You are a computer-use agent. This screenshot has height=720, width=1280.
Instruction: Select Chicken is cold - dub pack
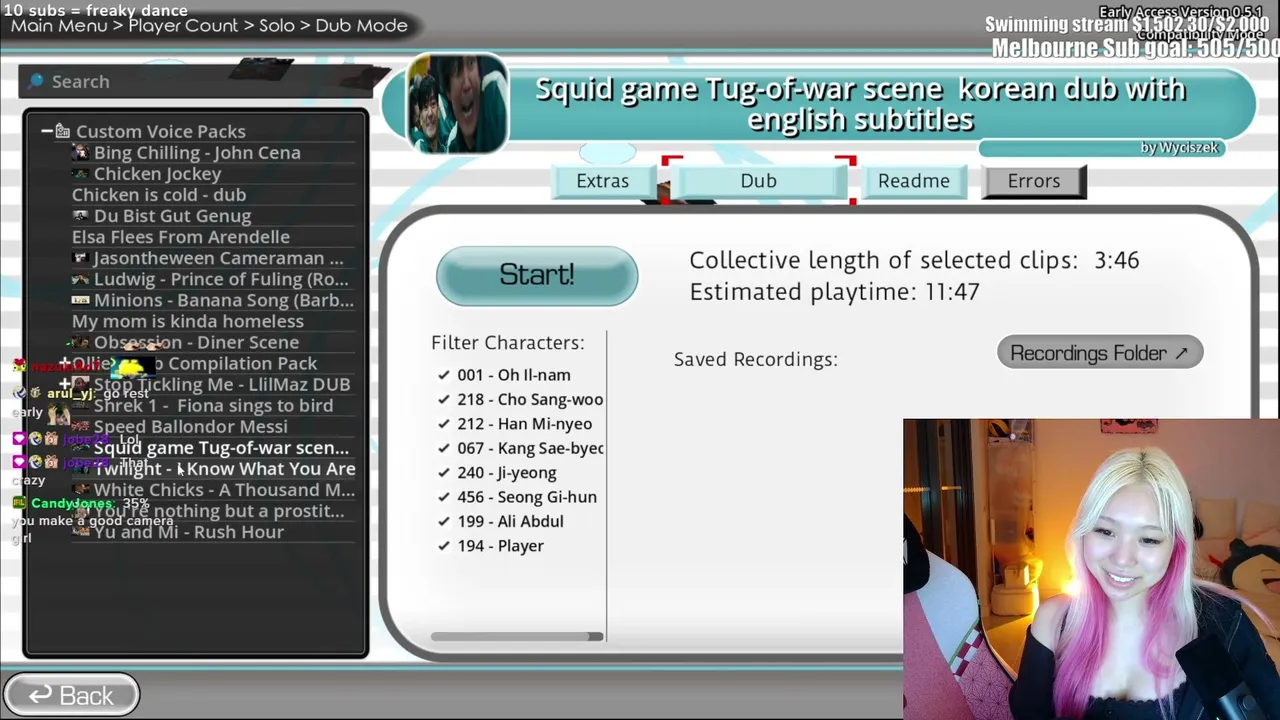pos(159,195)
